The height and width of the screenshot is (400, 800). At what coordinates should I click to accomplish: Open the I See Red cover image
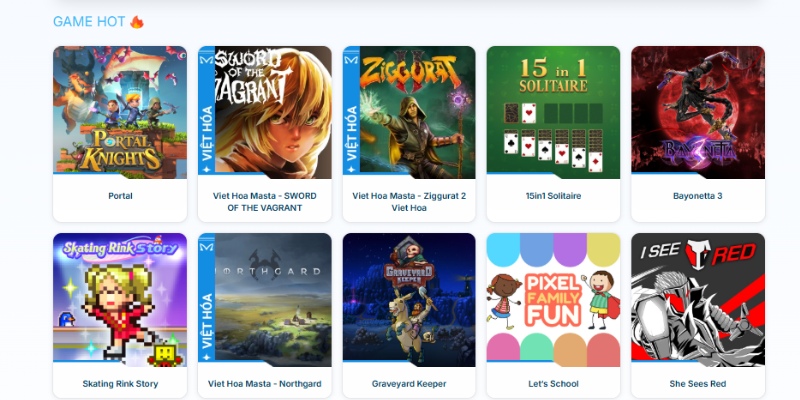[698, 300]
